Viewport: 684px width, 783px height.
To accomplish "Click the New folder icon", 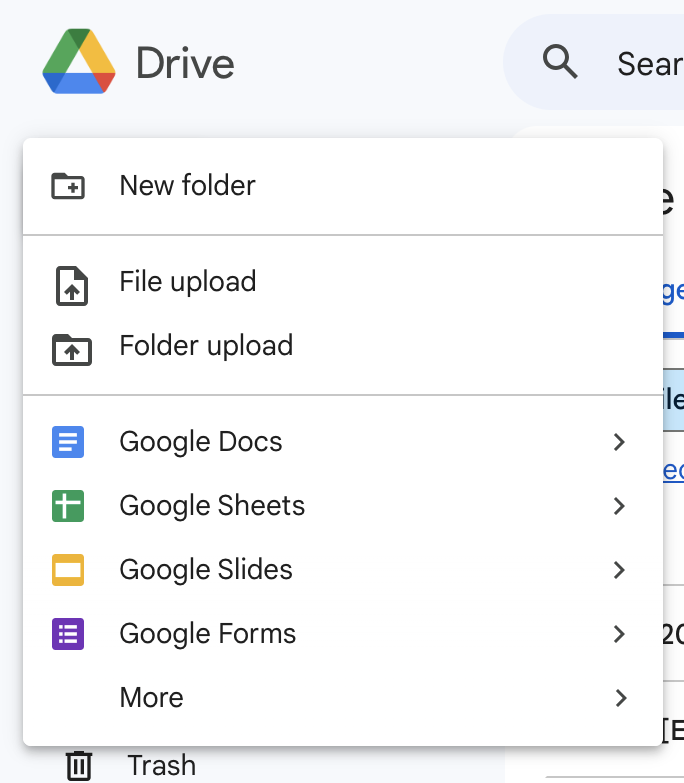I will click(68, 186).
